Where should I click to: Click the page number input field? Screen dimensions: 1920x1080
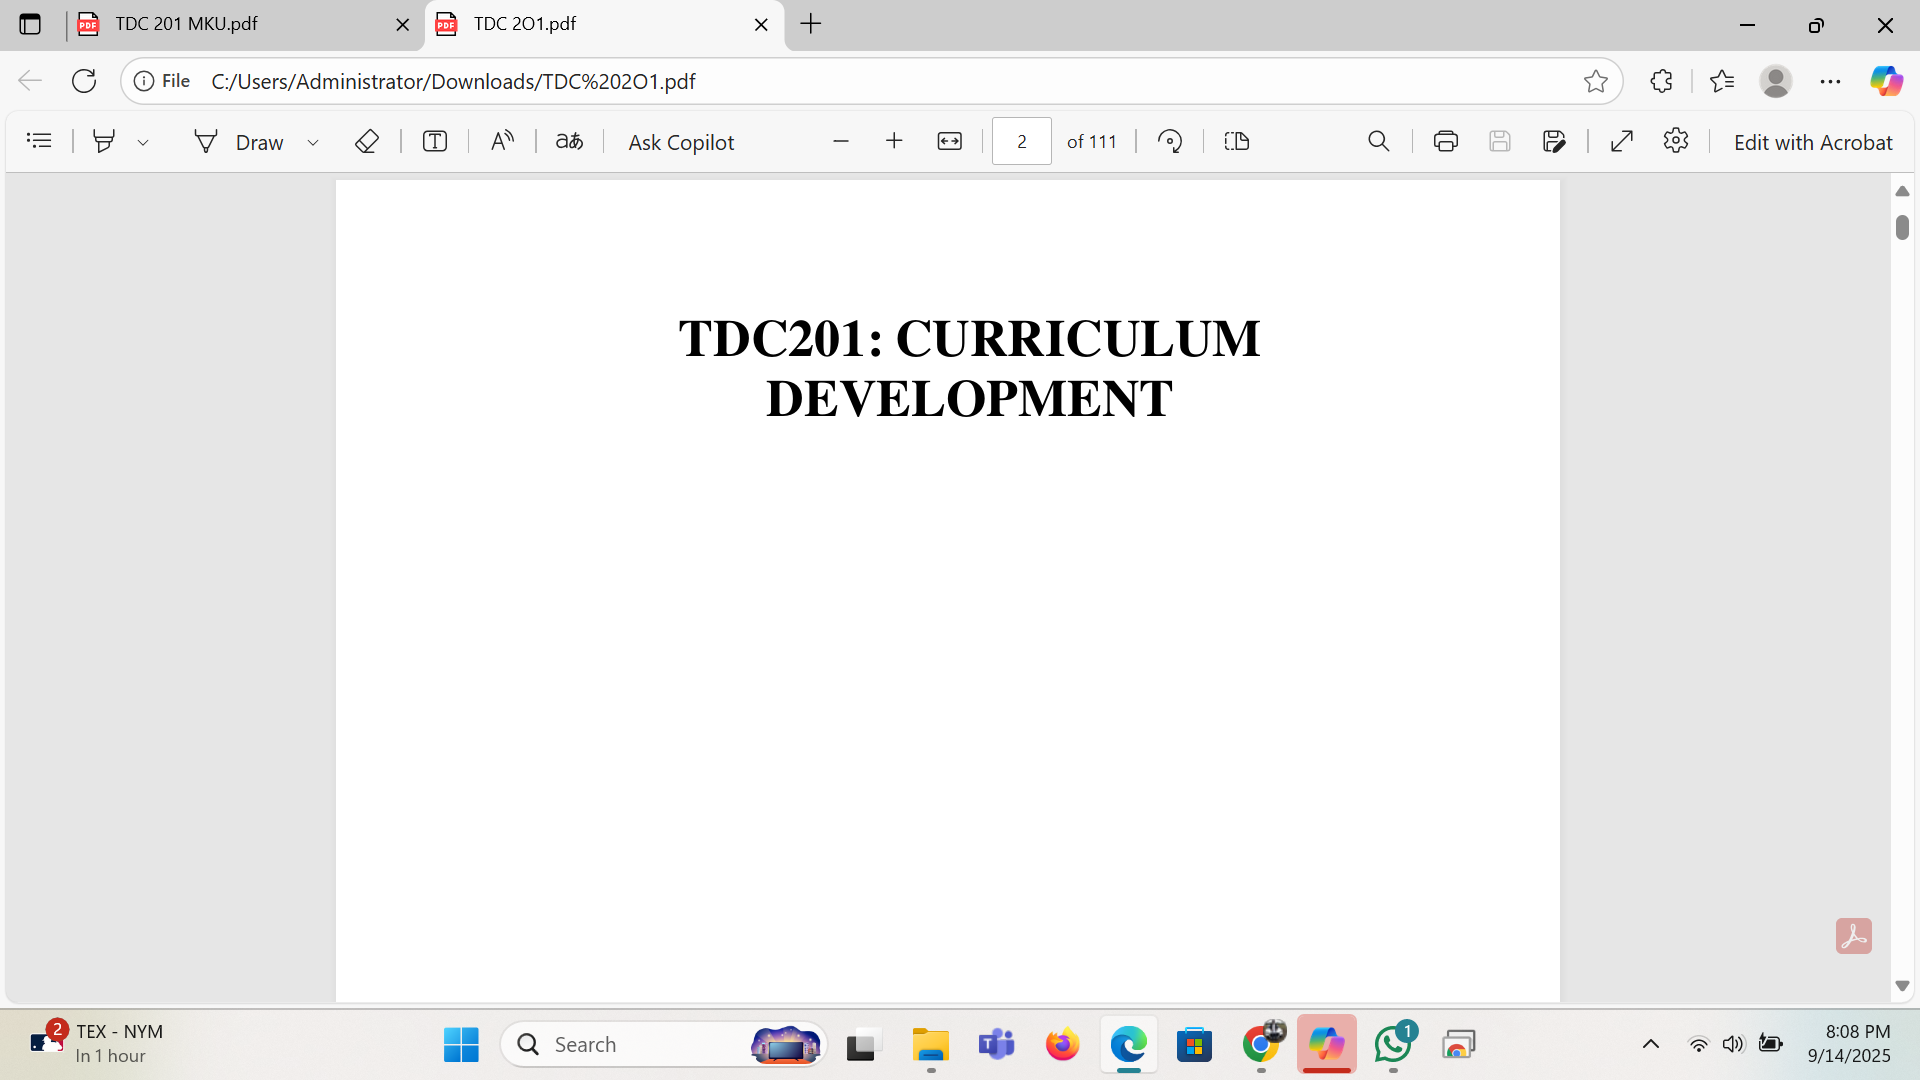[x=1021, y=141]
